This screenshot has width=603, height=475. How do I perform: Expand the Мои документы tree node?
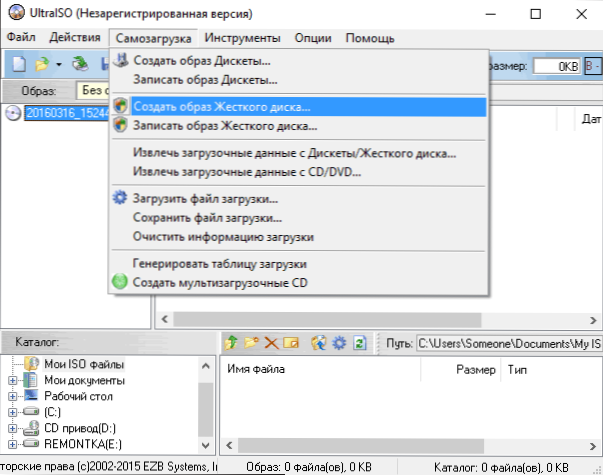[x=12, y=380]
